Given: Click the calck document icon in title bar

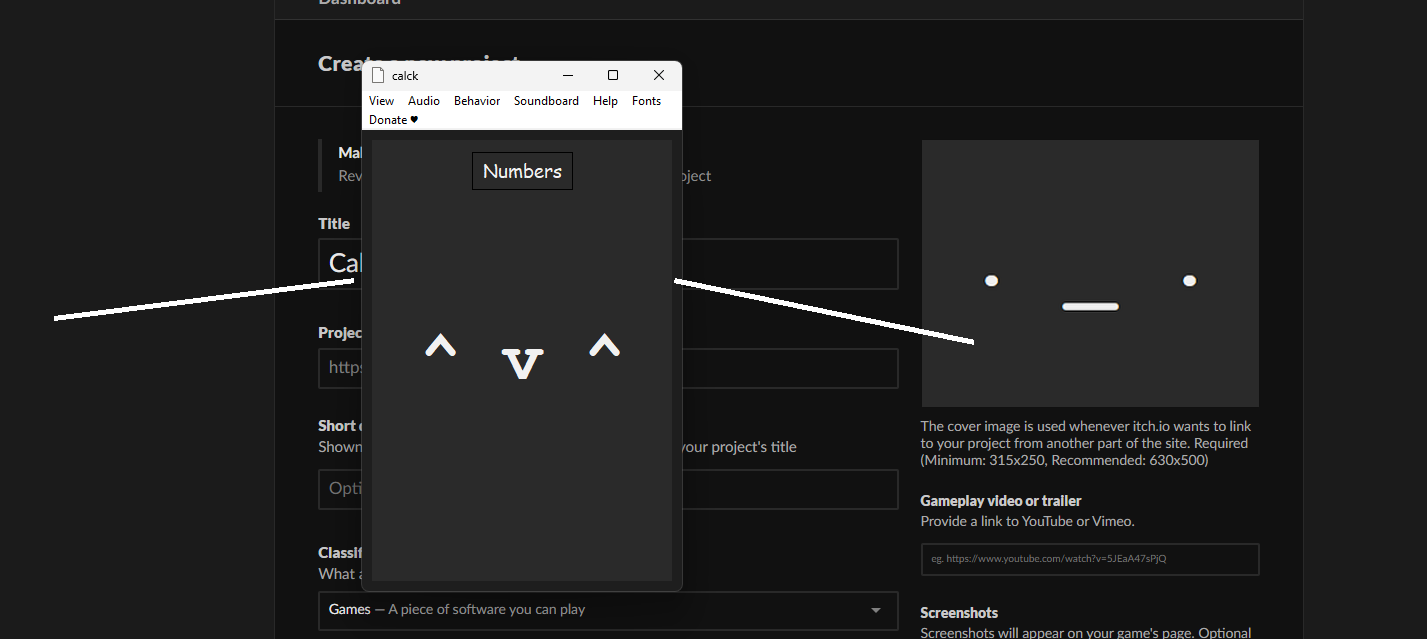Looking at the screenshot, I should [x=377, y=76].
